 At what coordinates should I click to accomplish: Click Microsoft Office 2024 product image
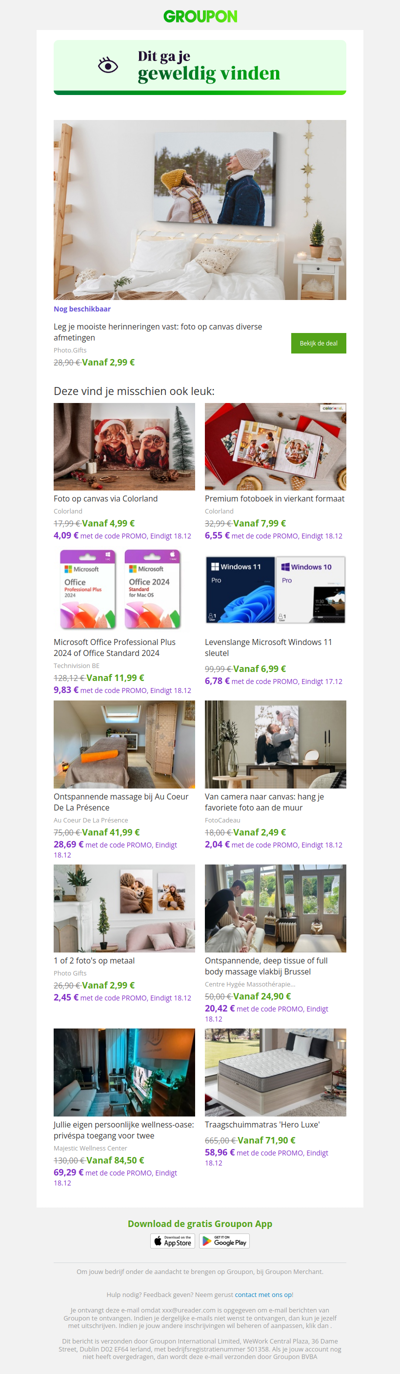coord(124,589)
